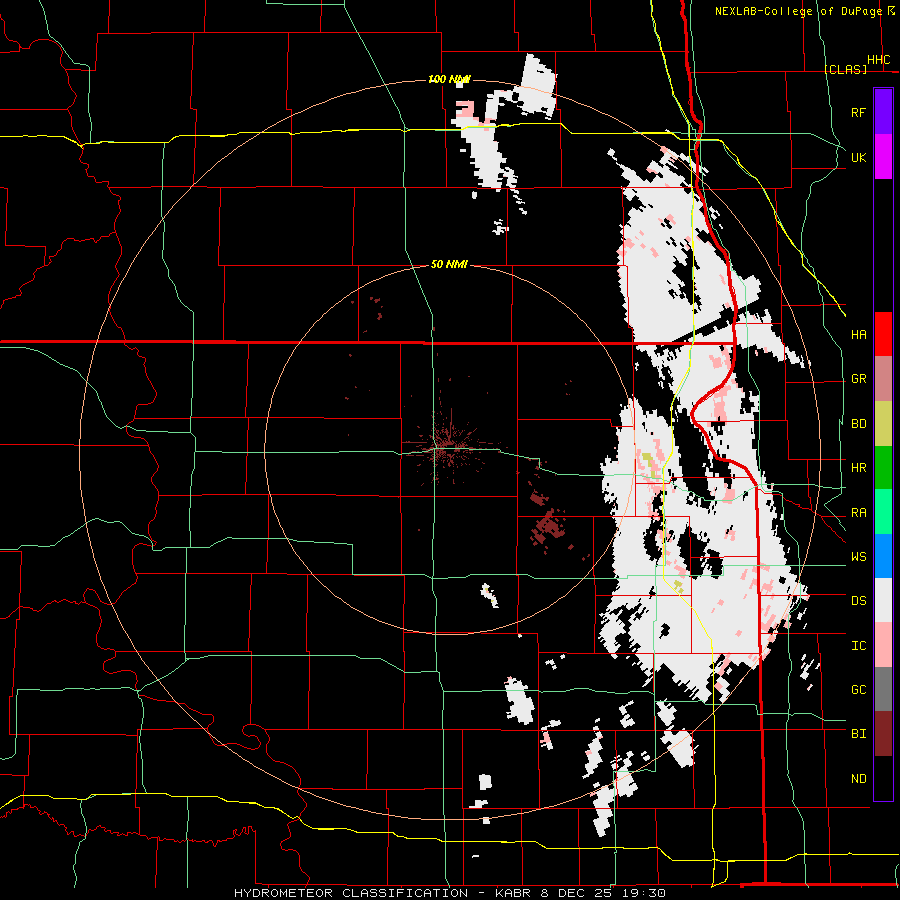Click the blue WS legend swatch
Screen dimensions: 900x900
tap(883, 556)
